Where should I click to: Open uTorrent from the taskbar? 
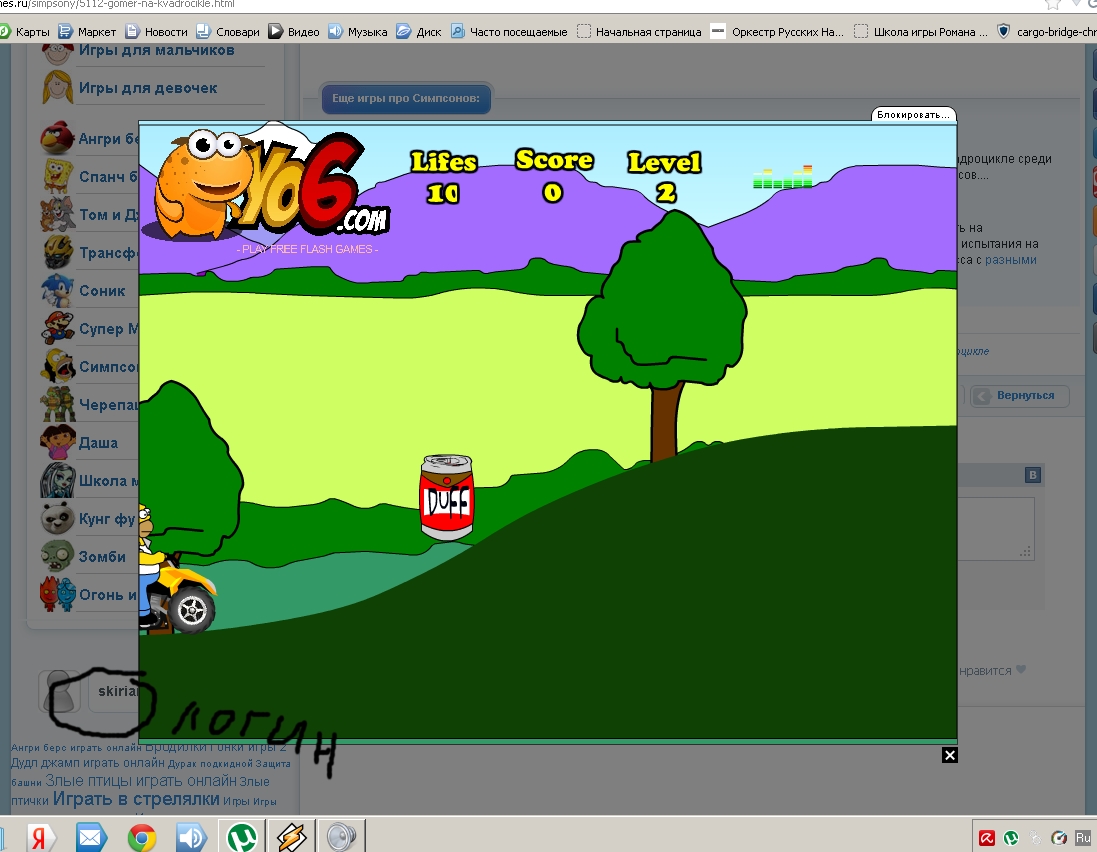pyautogui.click(x=242, y=837)
